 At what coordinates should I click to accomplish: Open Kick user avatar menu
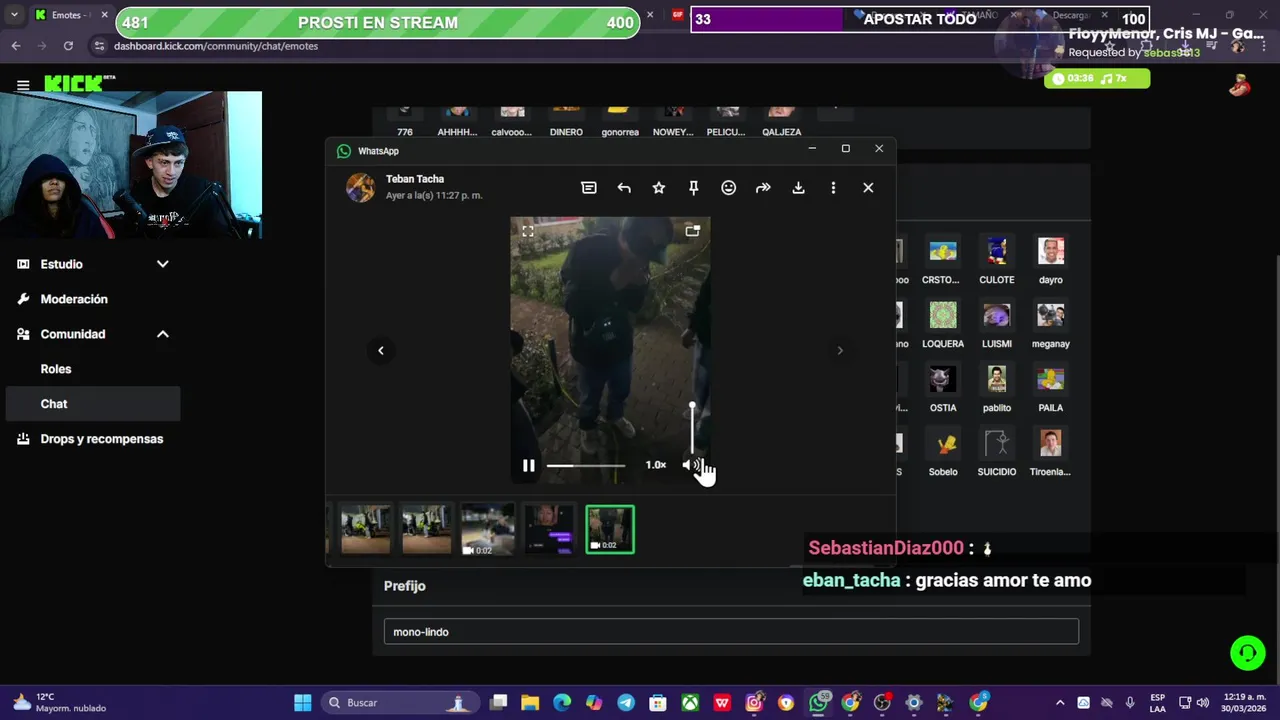tap(1240, 86)
